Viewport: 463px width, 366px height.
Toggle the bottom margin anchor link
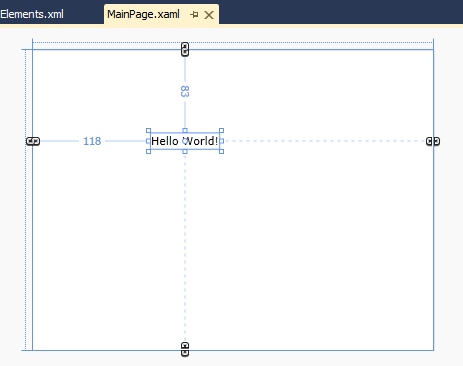pyautogui.click(x=185, y=349)
